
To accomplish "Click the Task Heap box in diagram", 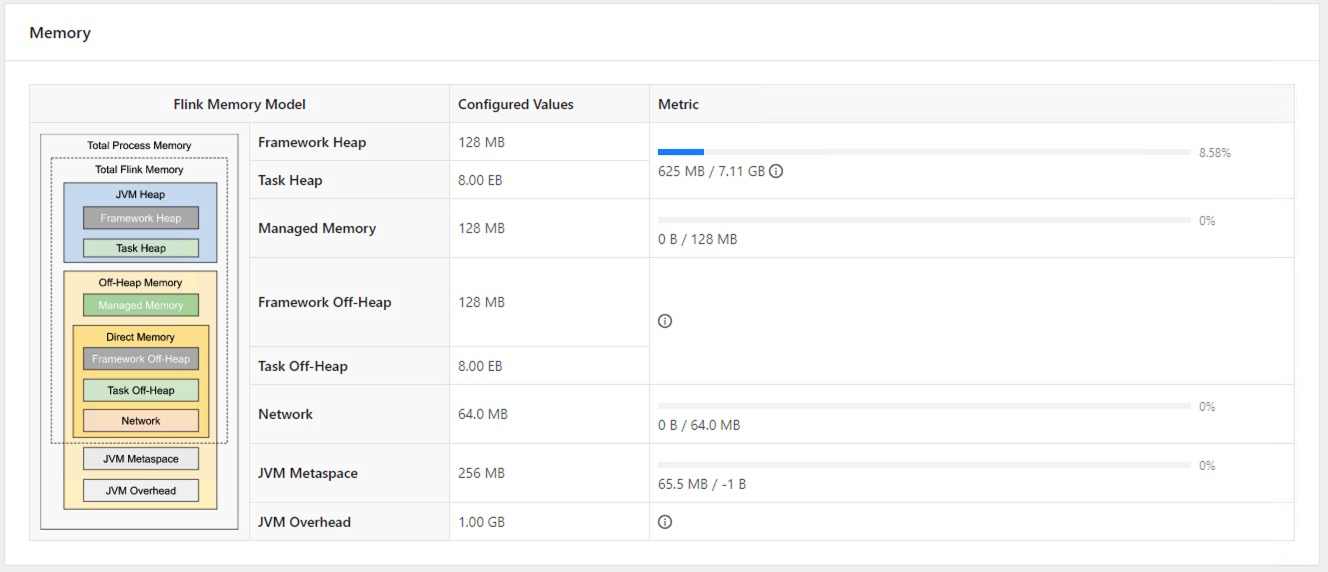I will coord(141,248).
